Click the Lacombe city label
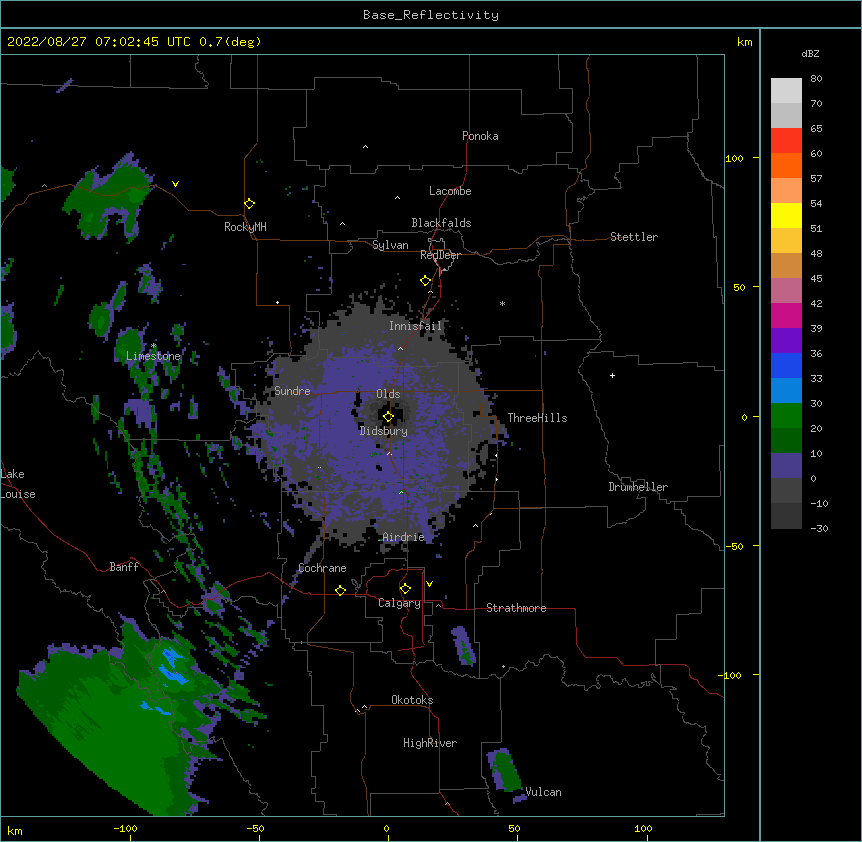Image resolution: width=862 pixels, height=842 pixels. [x=450, y=191]
